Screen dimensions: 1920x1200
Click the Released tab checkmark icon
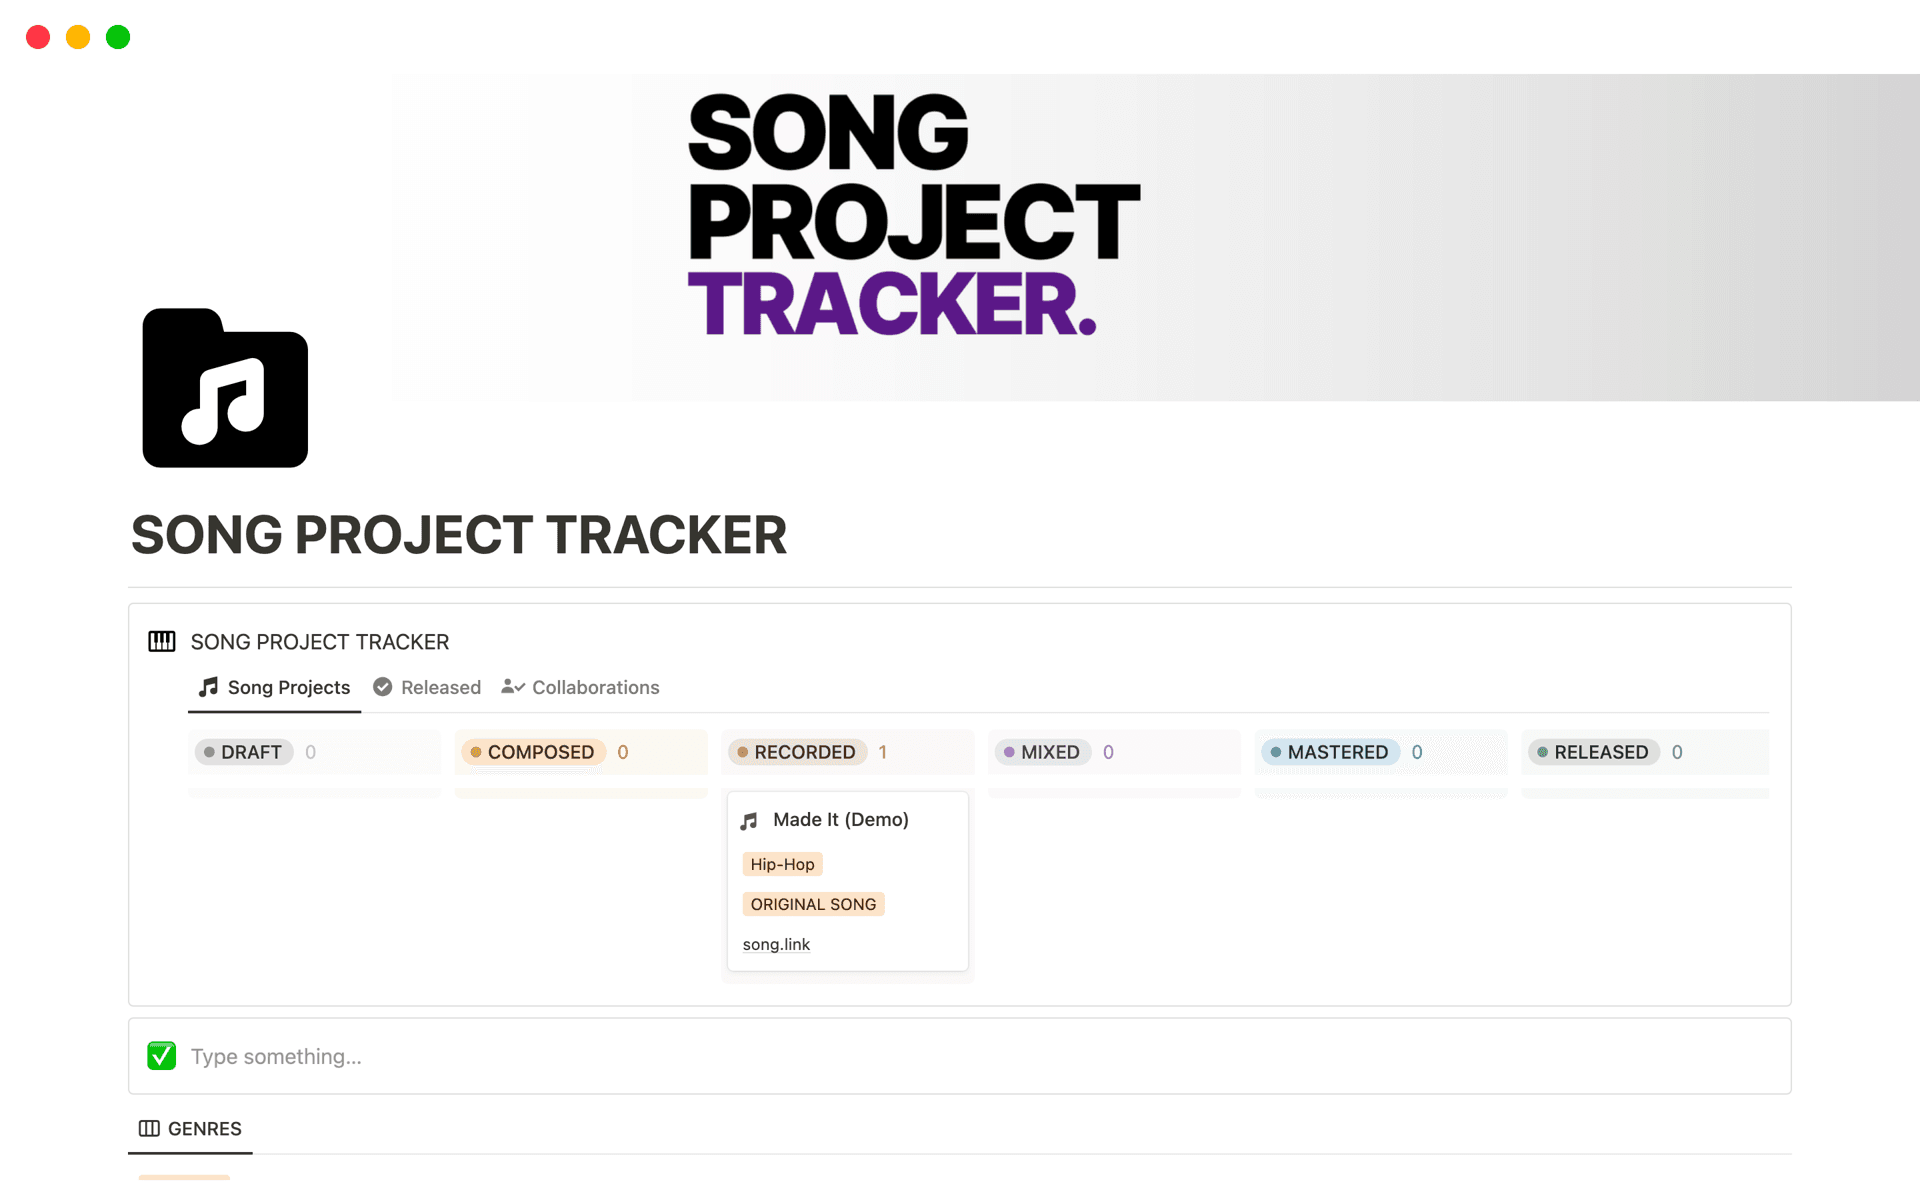click(x=383, y=687)
